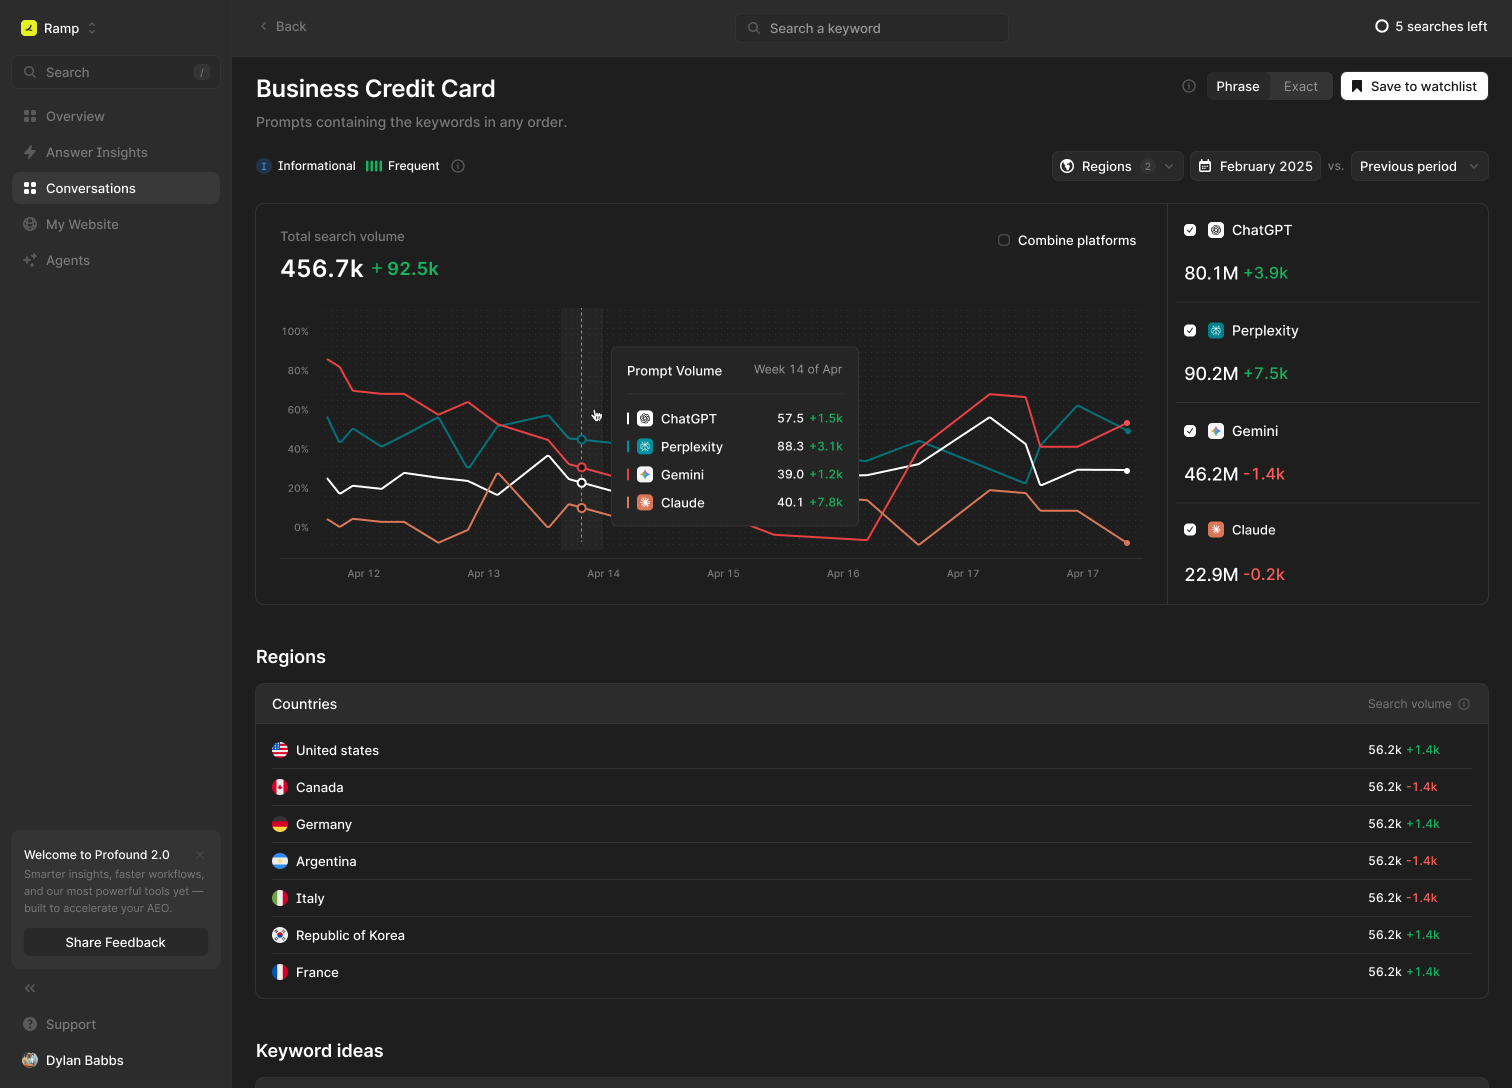
Task: Open the Regions filter dropdown
Action: (x=1117, y=166)
